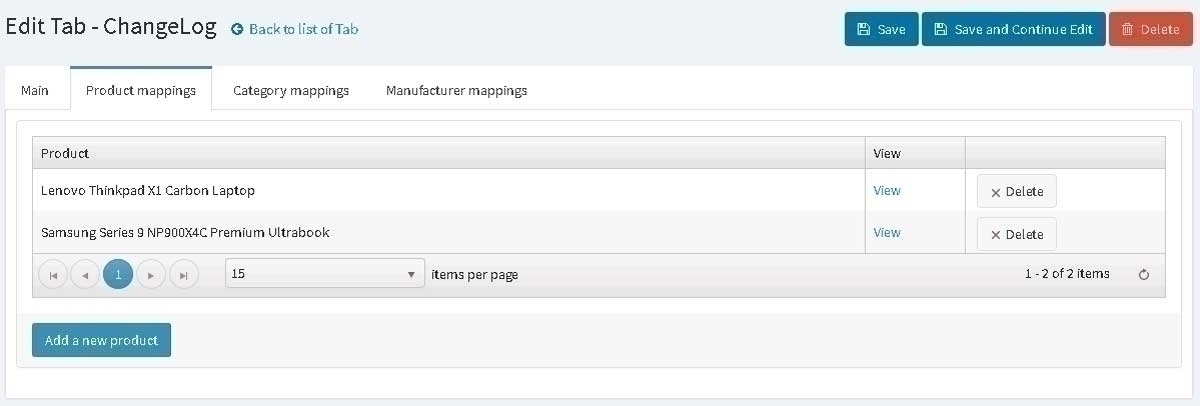Switch to the Main tab

[35, 90]
